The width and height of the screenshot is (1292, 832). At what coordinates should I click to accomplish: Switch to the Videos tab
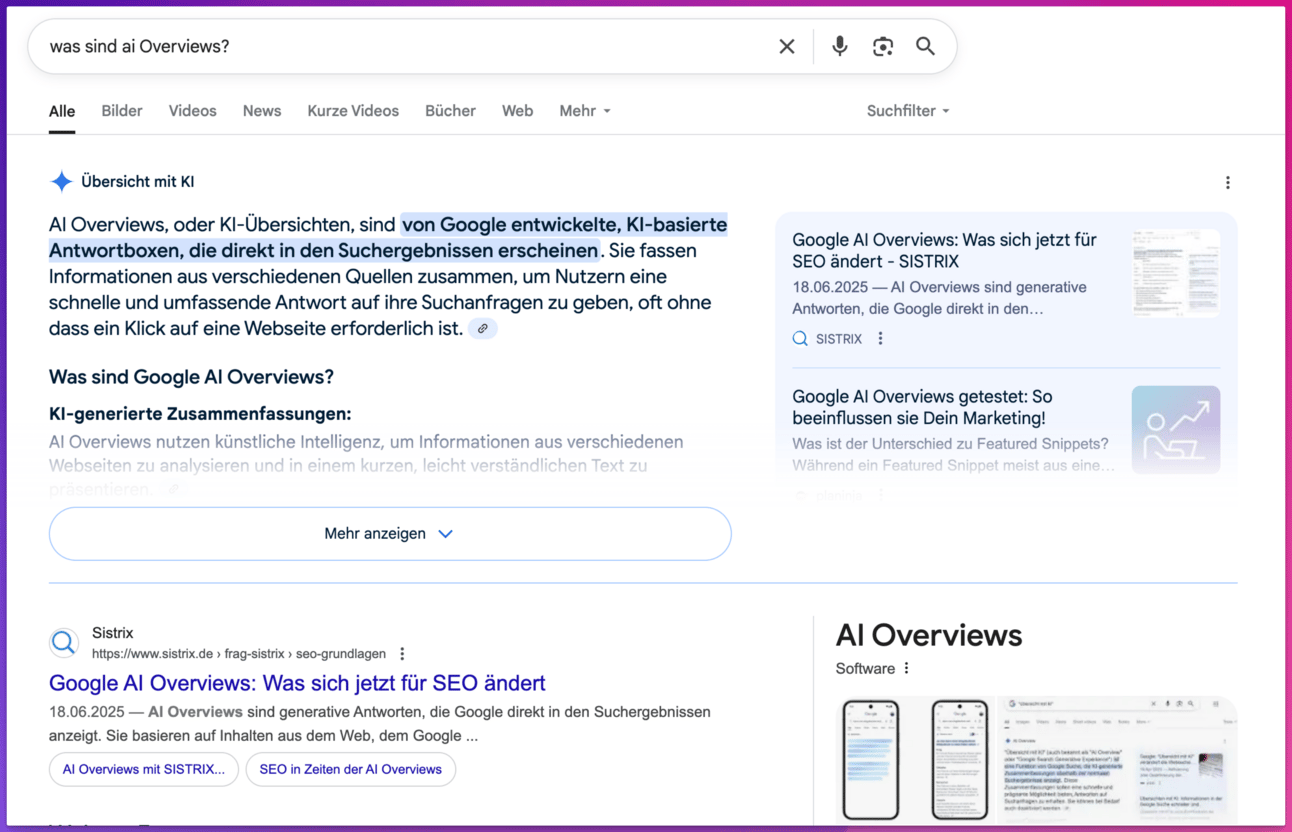(192, 111)
